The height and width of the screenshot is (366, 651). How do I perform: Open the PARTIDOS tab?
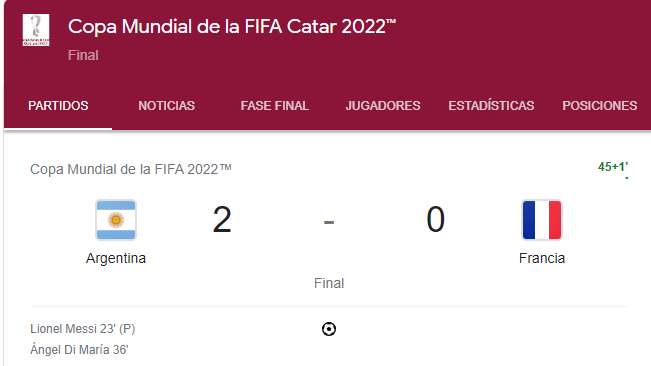(x=58, y=106)
